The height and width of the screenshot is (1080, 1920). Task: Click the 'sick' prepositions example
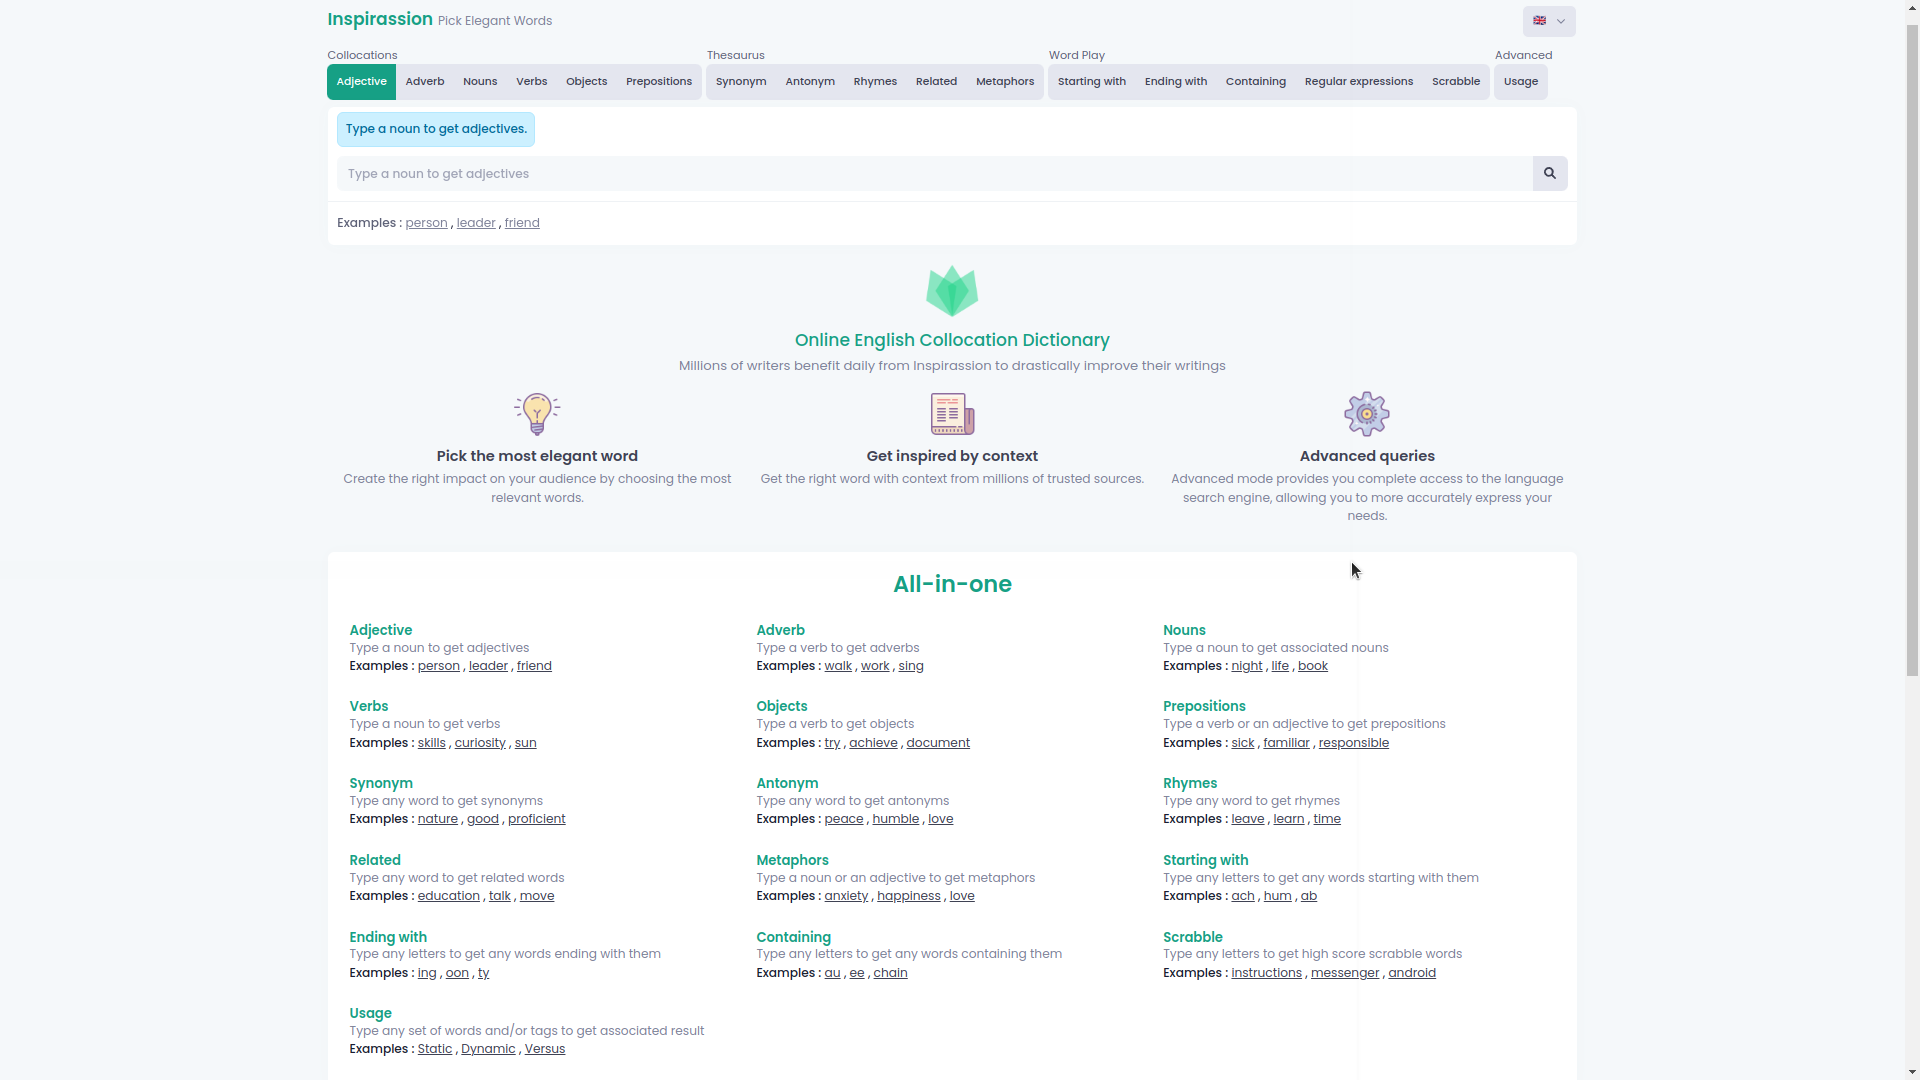[1242, 743]
